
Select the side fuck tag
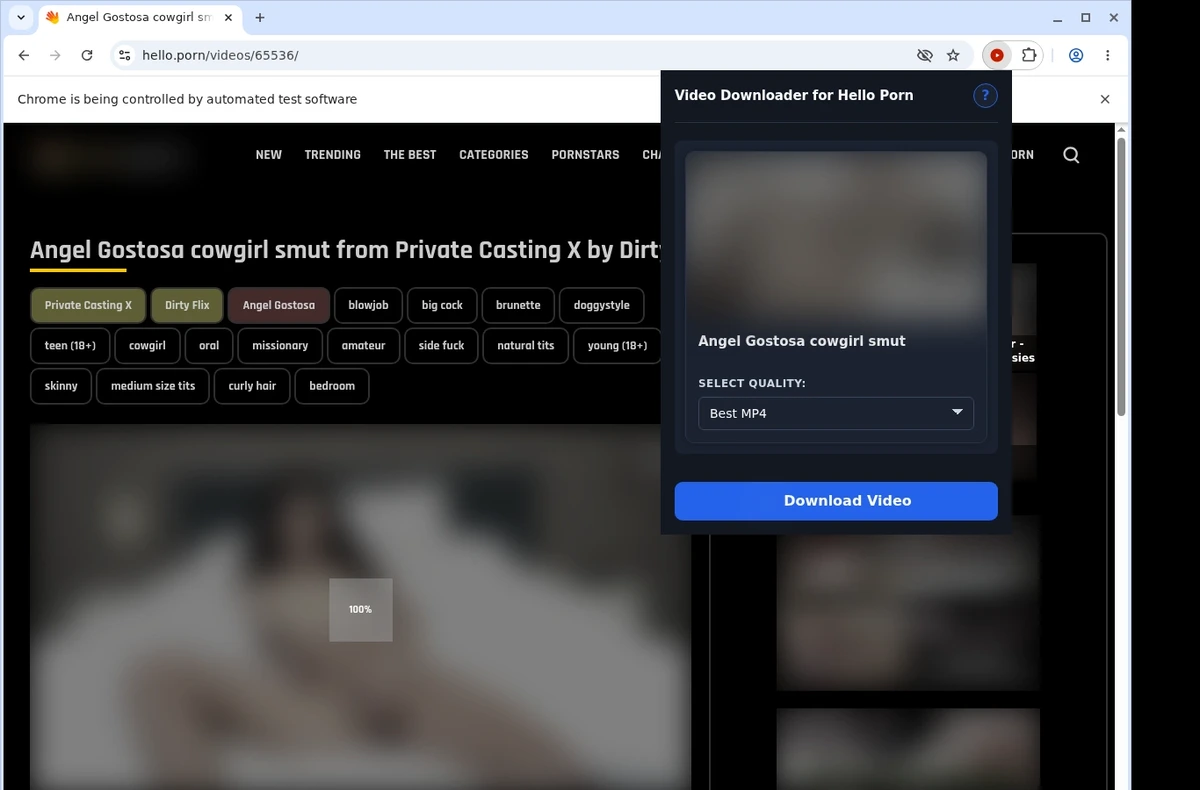[441, 345]
